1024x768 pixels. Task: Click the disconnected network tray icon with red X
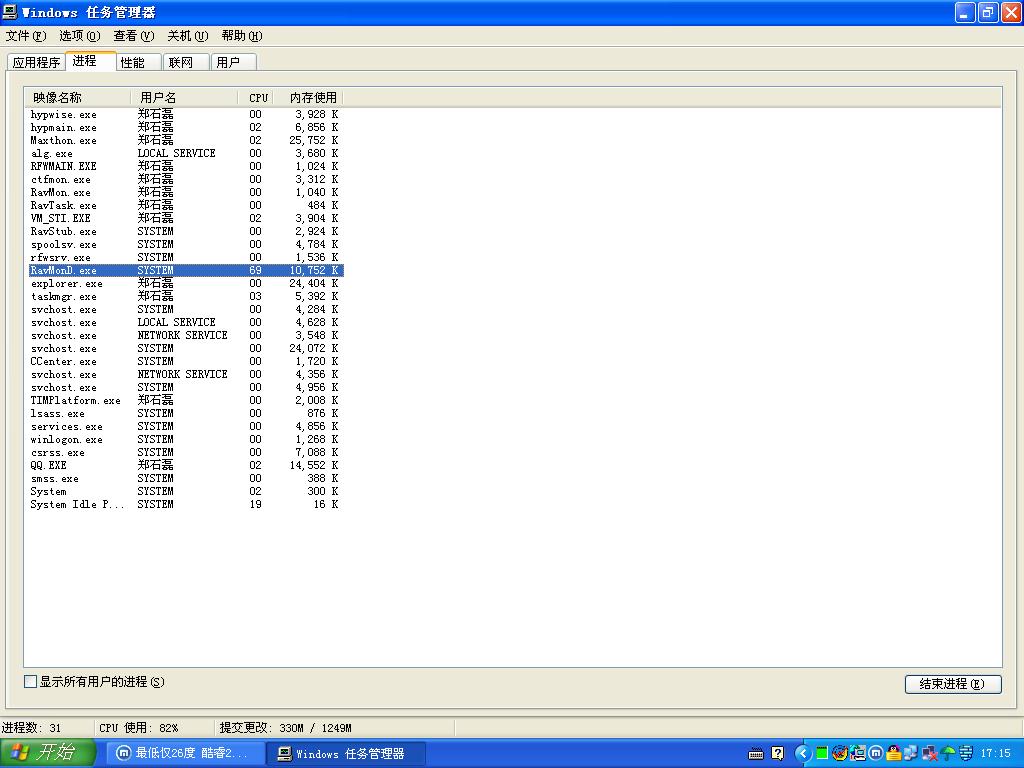coord(930,754)
